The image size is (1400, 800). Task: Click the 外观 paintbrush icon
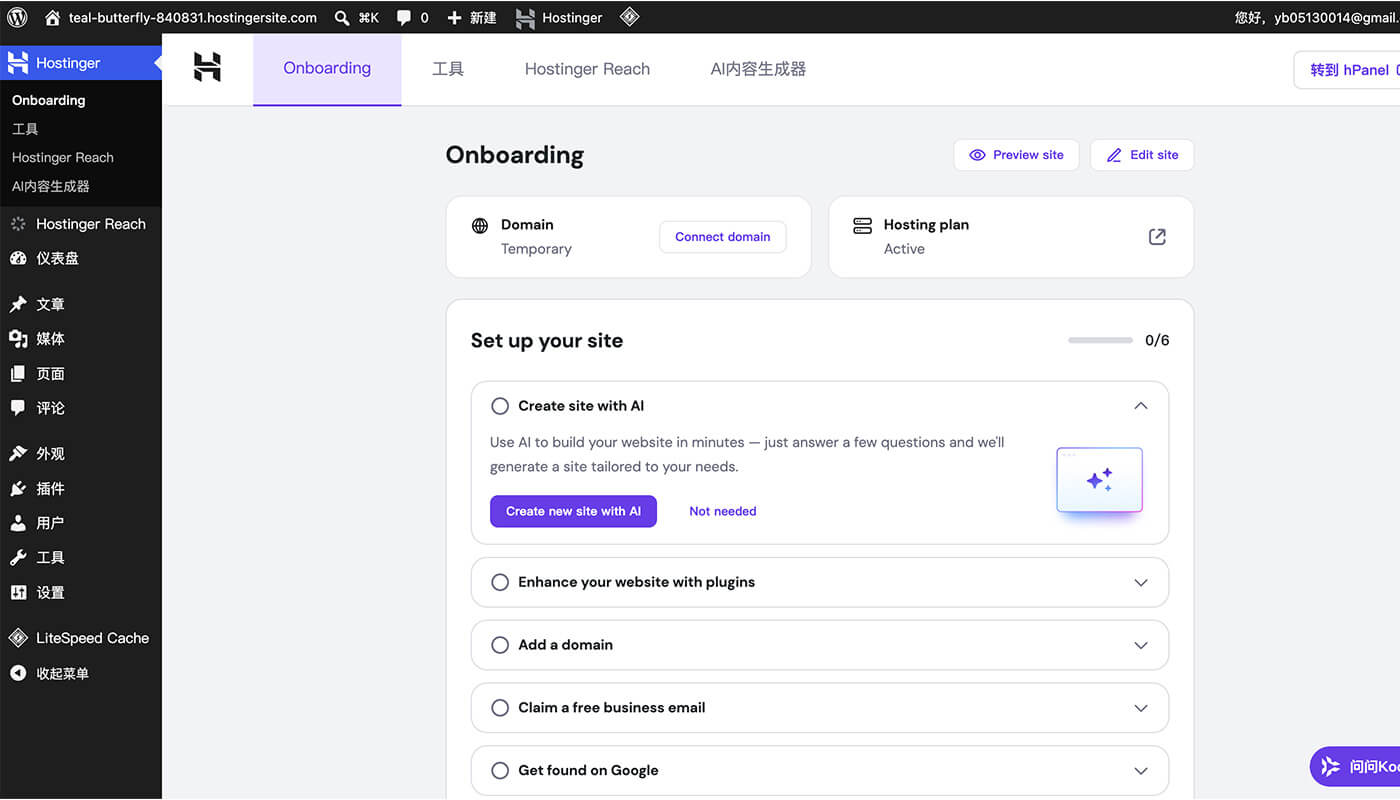18,453
